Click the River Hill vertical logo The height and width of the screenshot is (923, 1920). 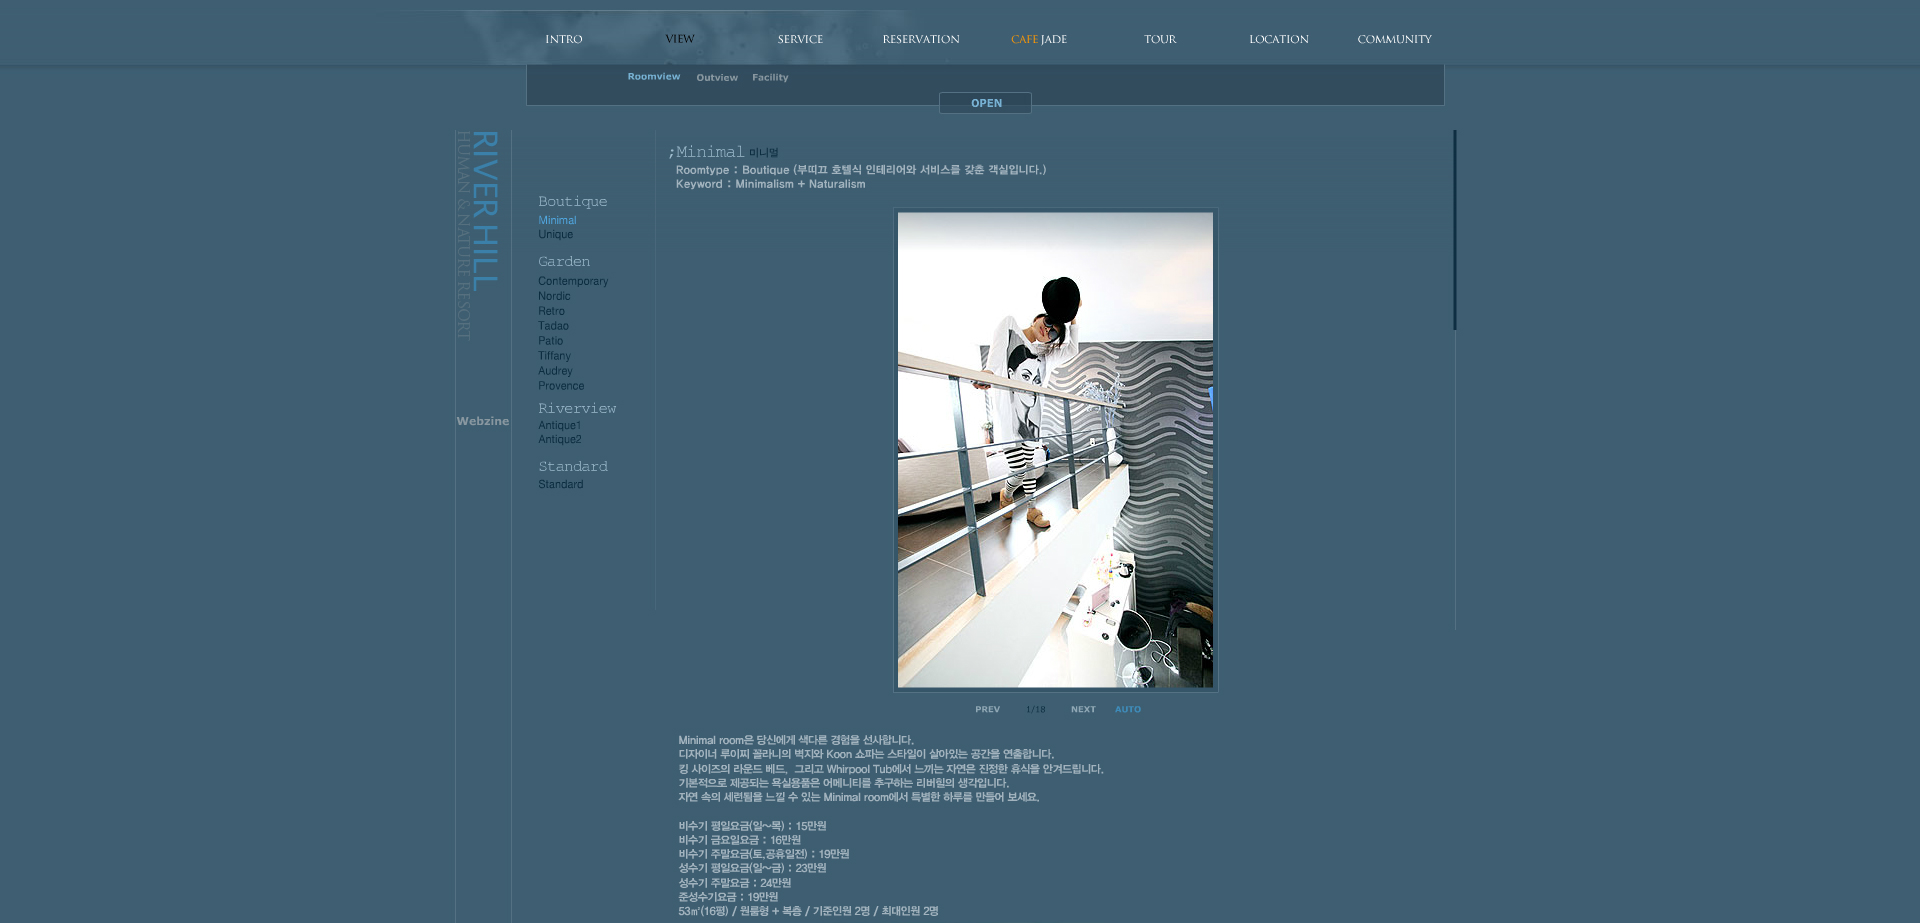click(x=478, y=235)
